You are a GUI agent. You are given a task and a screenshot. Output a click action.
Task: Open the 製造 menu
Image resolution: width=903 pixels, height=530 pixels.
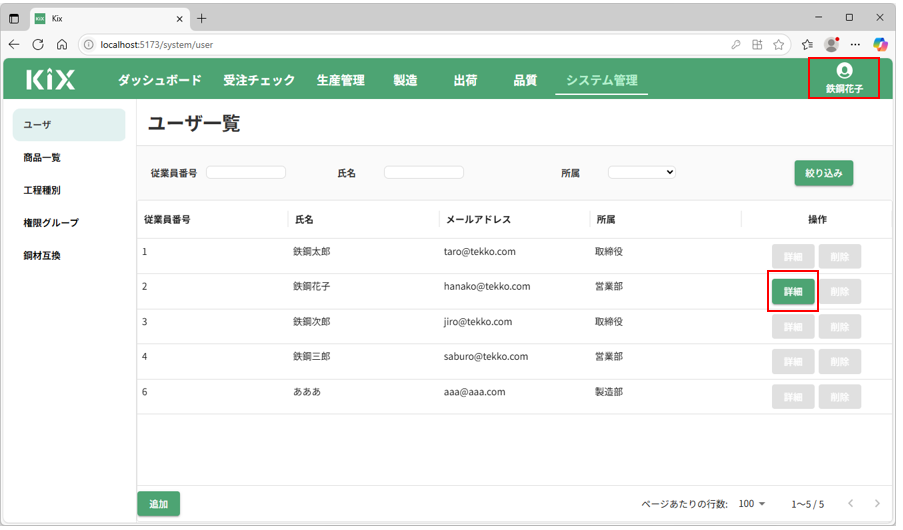(x=405, y=80)
